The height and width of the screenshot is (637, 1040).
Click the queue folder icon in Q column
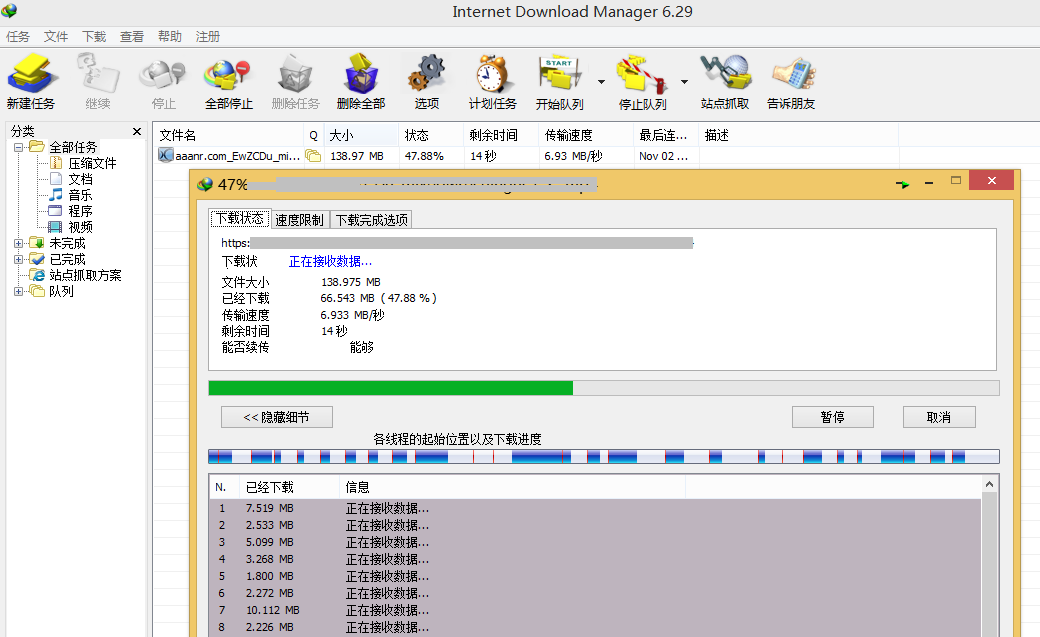[x=313, y=156]
